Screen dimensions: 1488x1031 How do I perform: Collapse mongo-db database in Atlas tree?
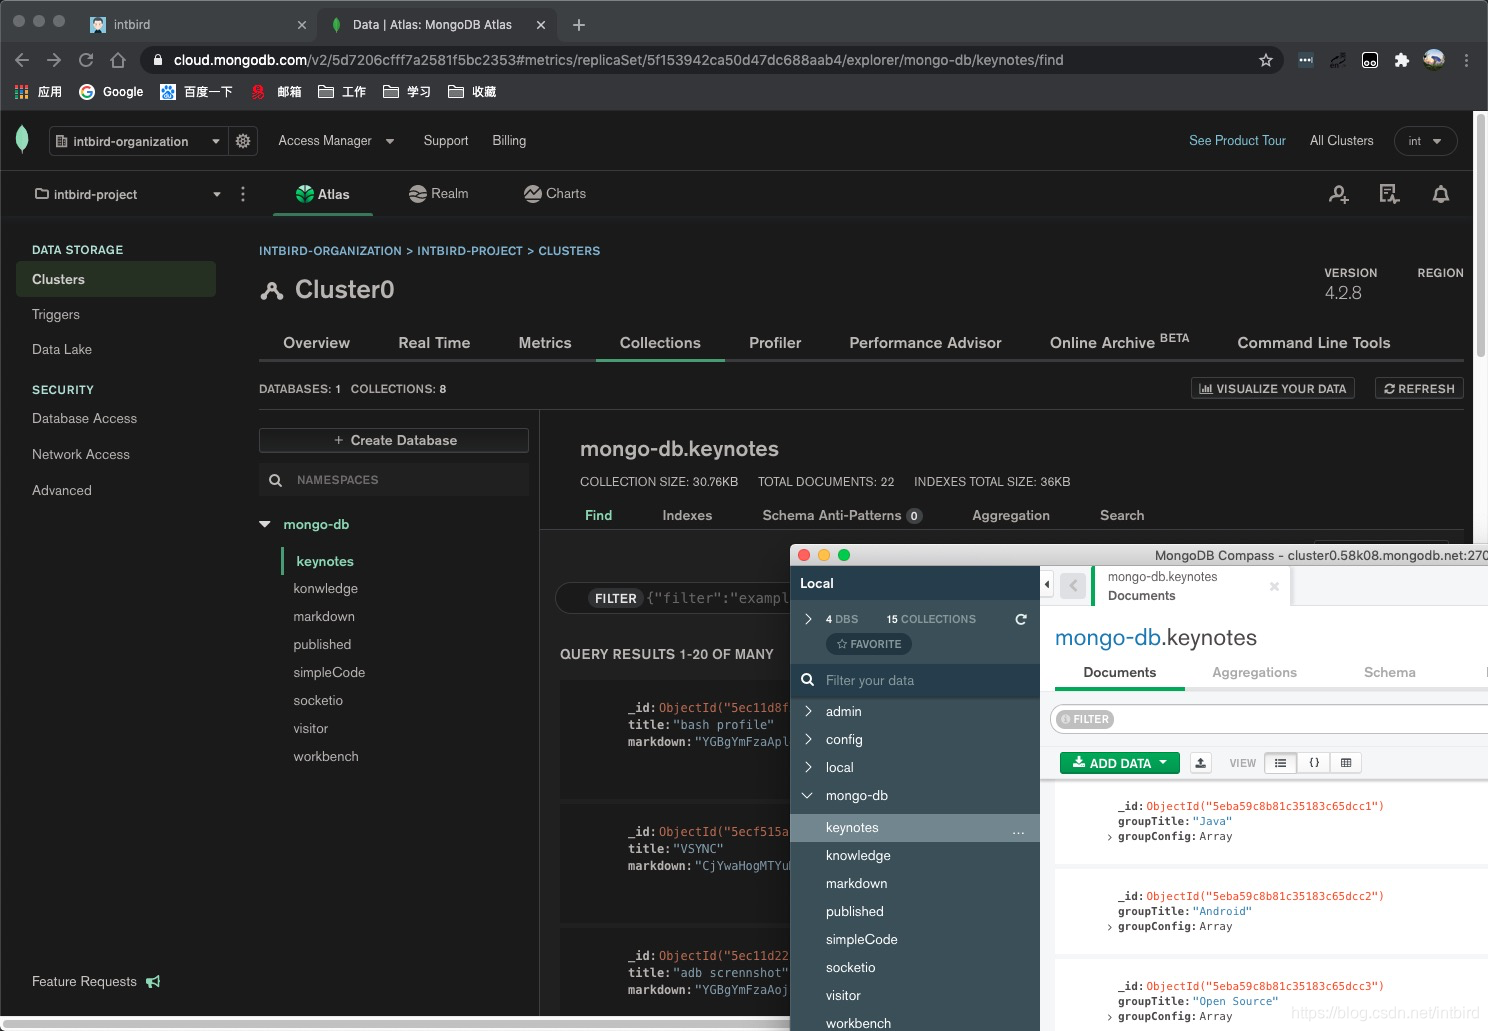pos(265,524)
